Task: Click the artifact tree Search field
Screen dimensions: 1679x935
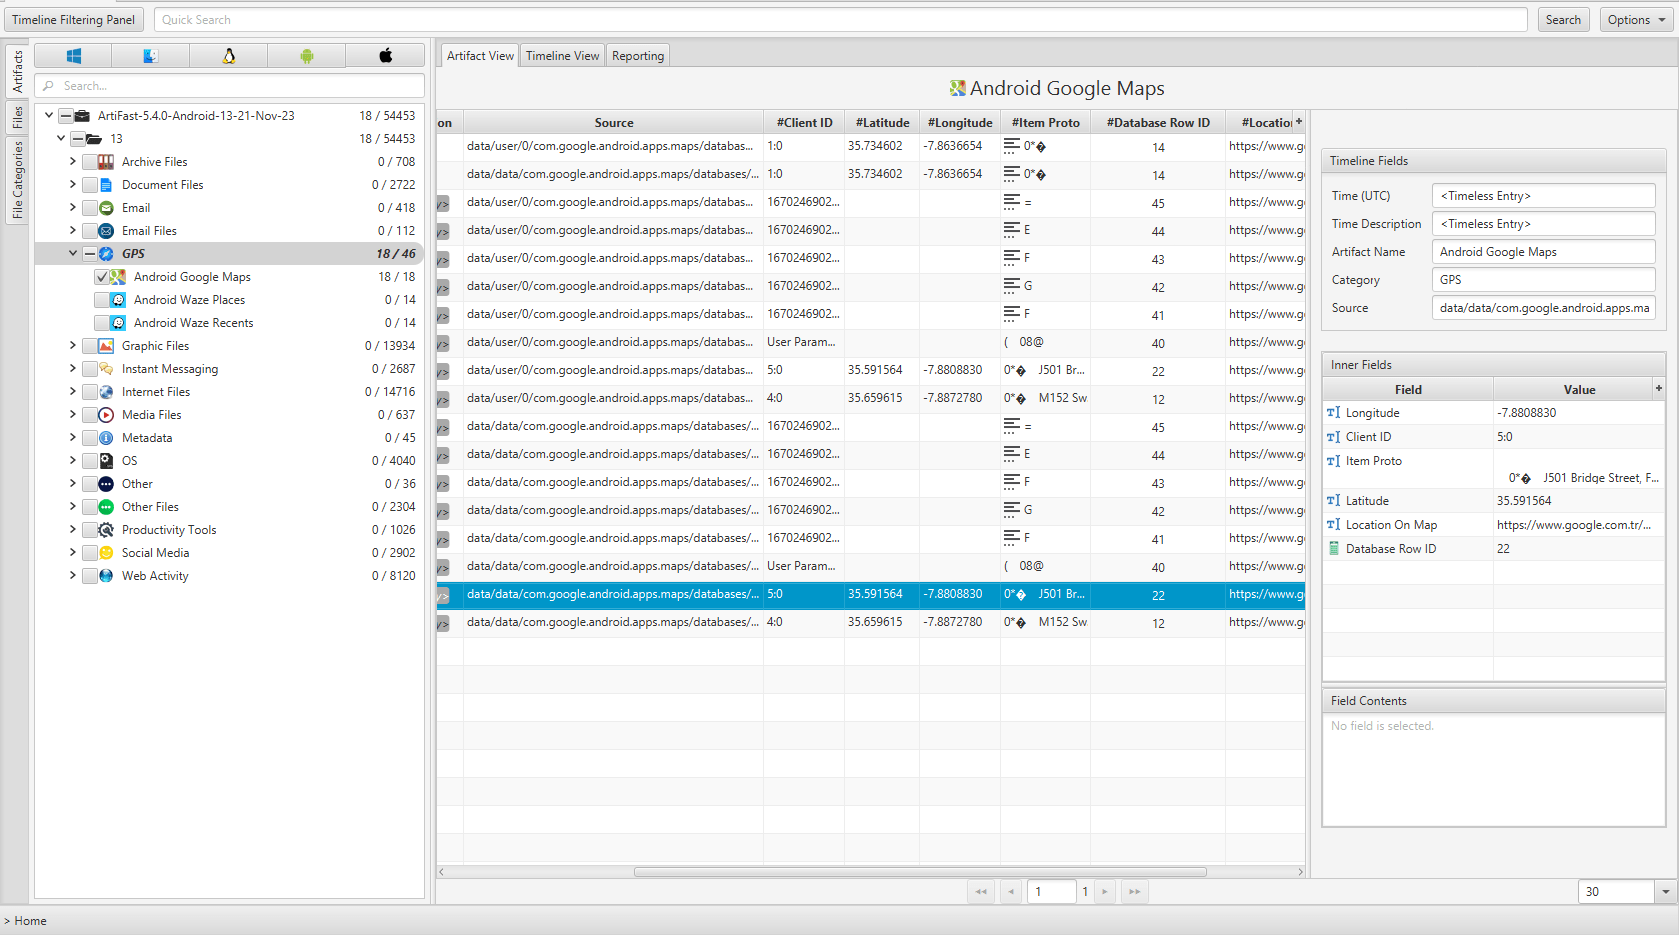Action: pyautogui.click(x=230, y=86)
